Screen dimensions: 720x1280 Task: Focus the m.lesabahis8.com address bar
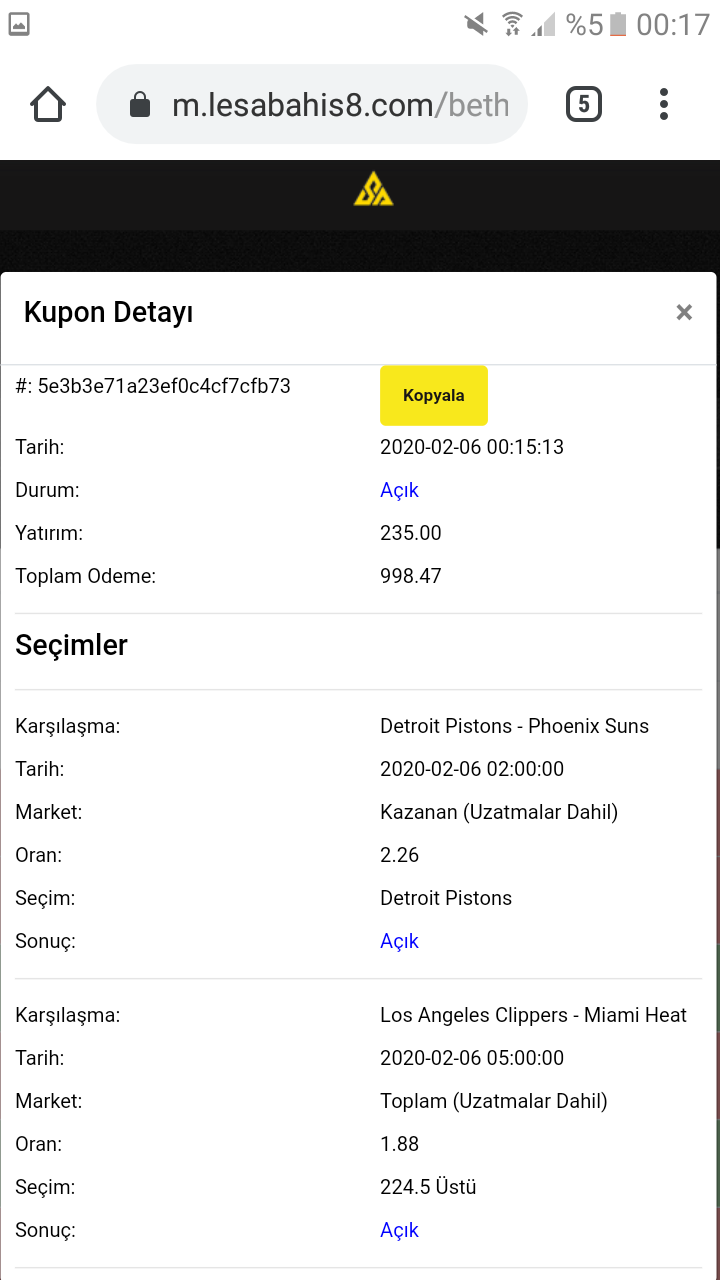click(x=311, y=105)
